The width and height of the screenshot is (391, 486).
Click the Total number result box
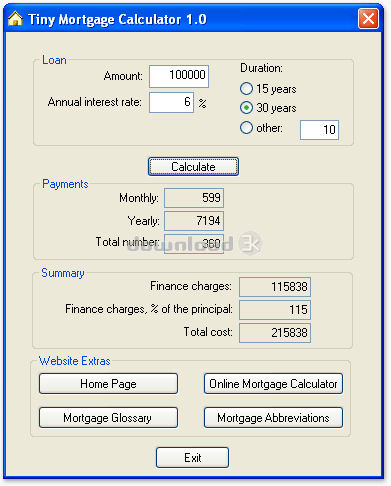pos(194,244)
